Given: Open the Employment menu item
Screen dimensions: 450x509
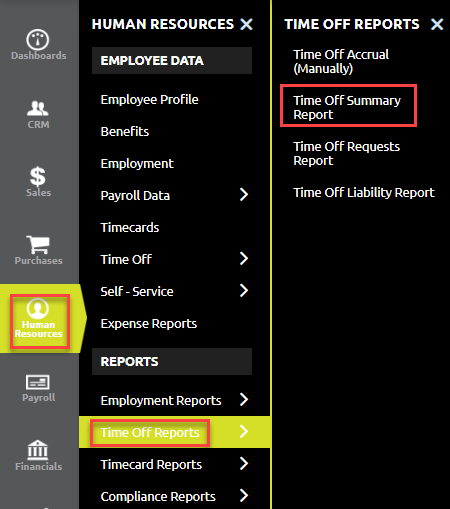Looking at the screenshot, I should pyautogui.click(x=137, y=164).
